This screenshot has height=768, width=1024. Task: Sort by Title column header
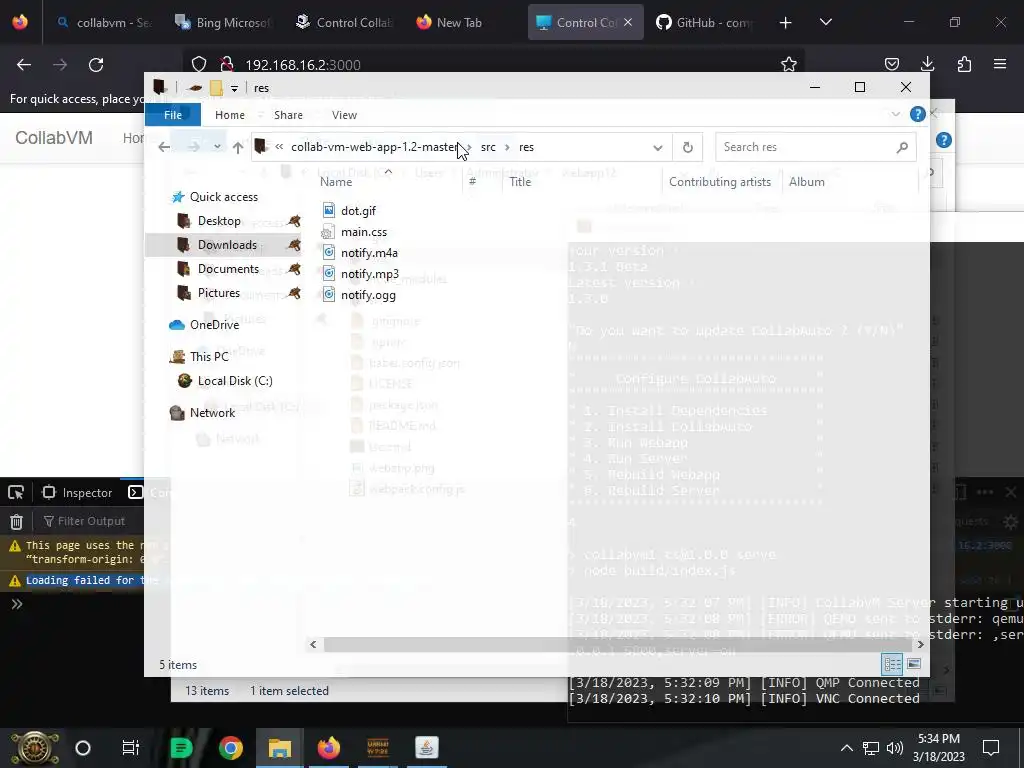[x=520, y=182]
